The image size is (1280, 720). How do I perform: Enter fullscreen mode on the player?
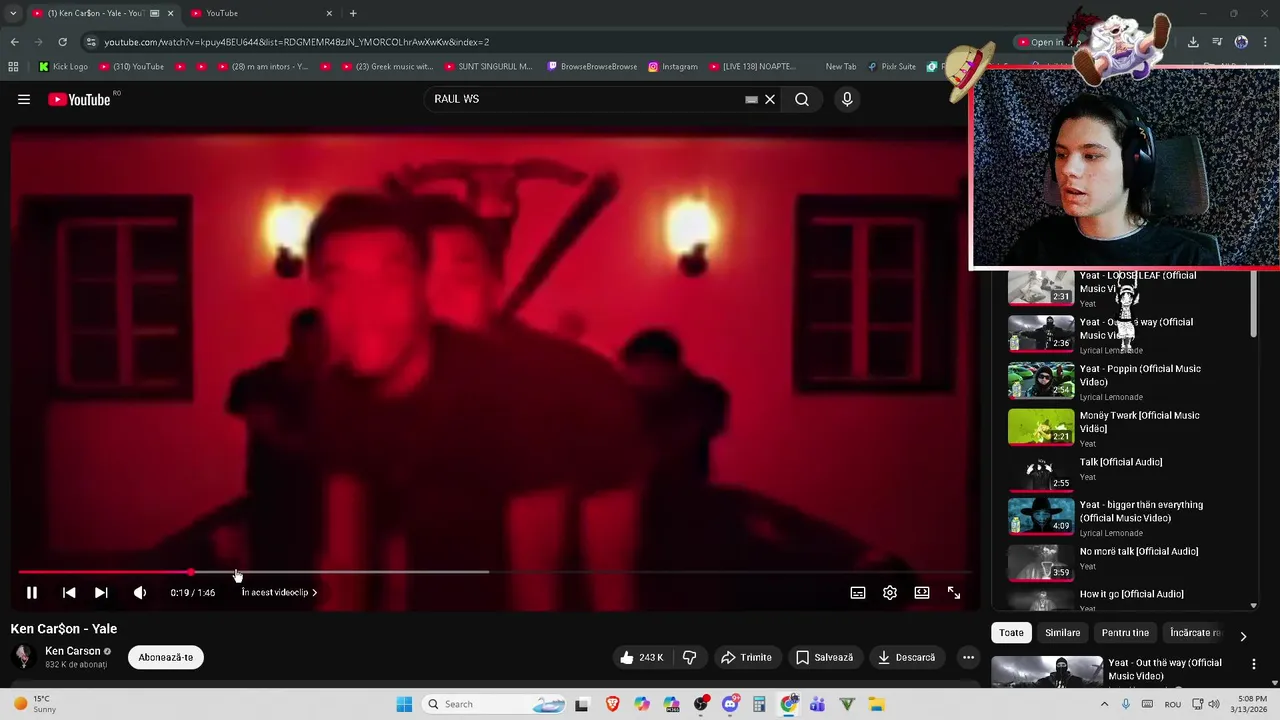(954, 593)
